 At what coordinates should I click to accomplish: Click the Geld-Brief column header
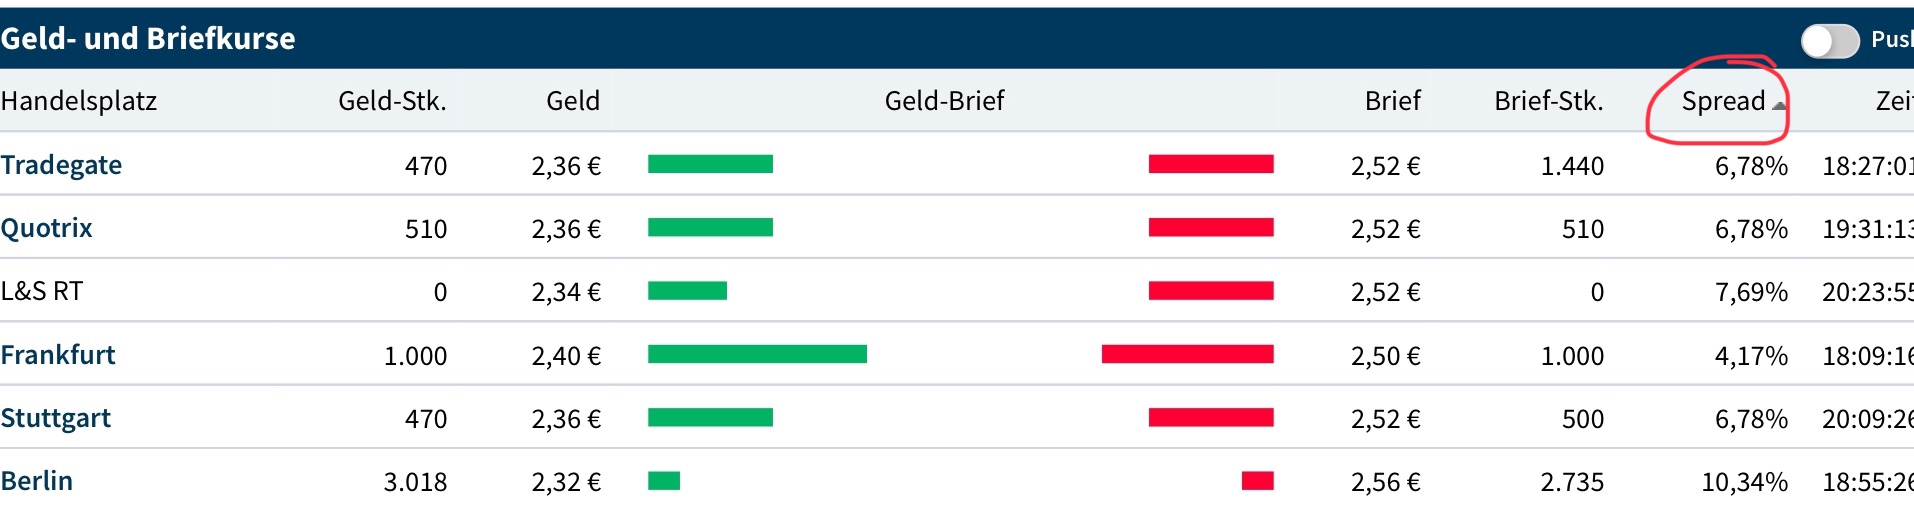click(x=944, y=101)
